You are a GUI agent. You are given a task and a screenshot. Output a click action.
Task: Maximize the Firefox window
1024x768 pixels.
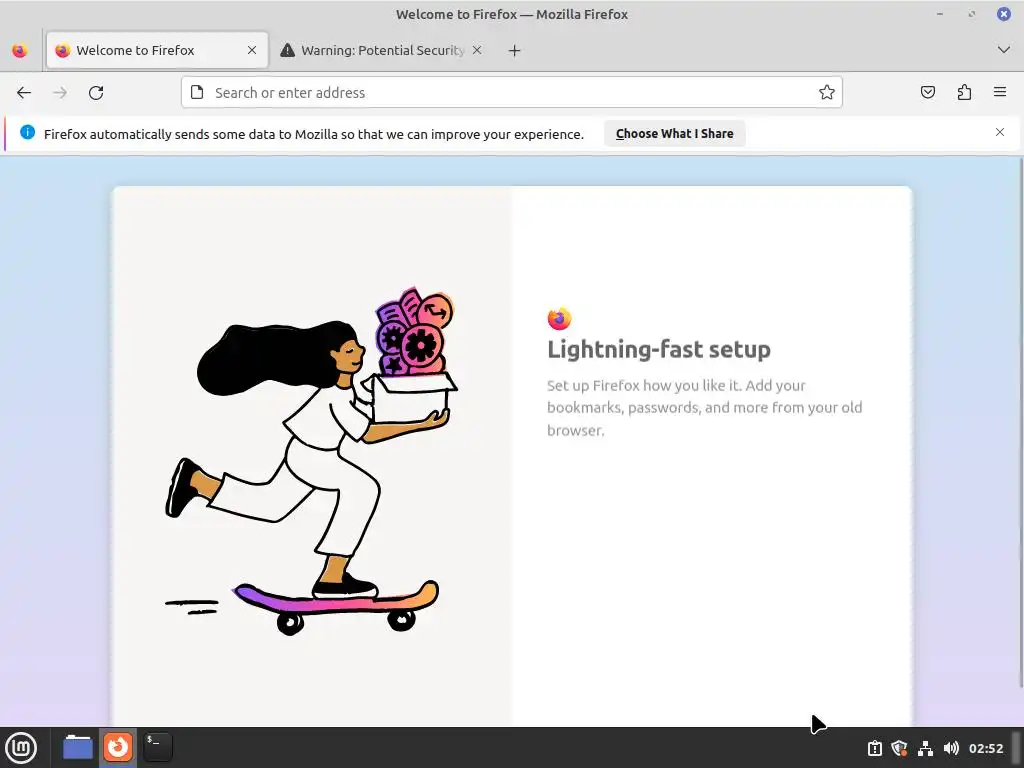pyautogui.click(x=972, y=14)
